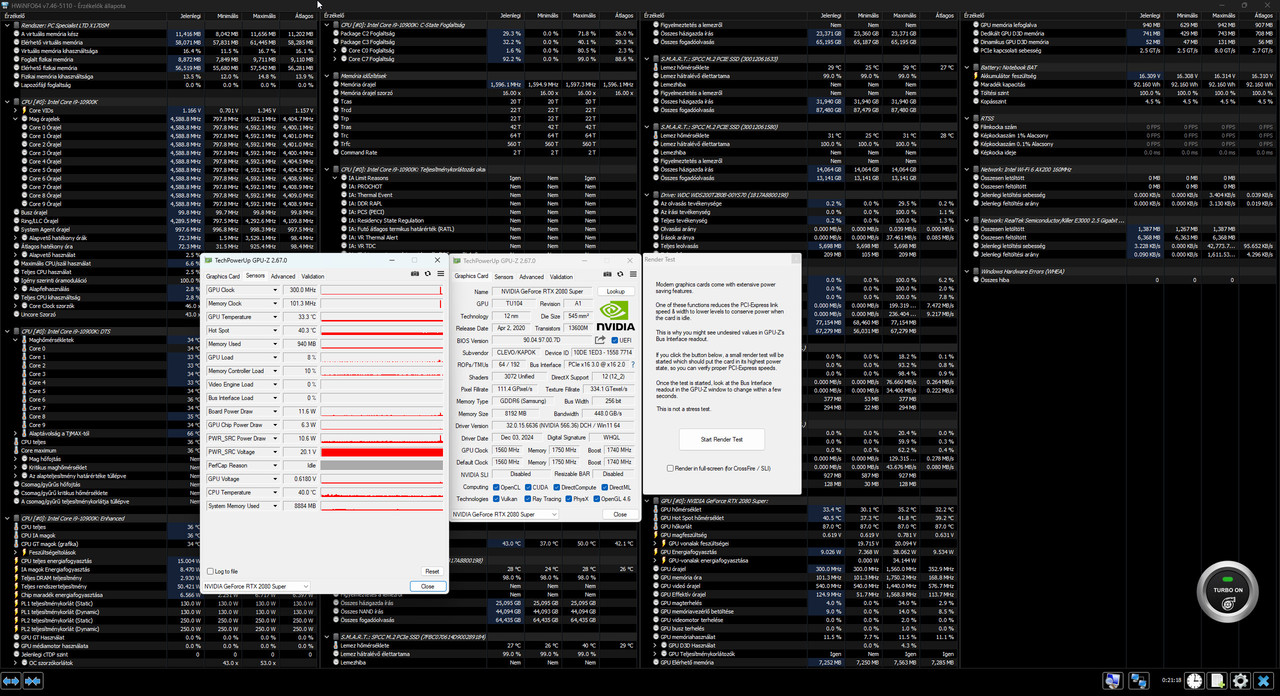The height and width of the screenshot is (696, 1280).
Task: Select the Core 0 Órajel row
Action: coord(160,127)
